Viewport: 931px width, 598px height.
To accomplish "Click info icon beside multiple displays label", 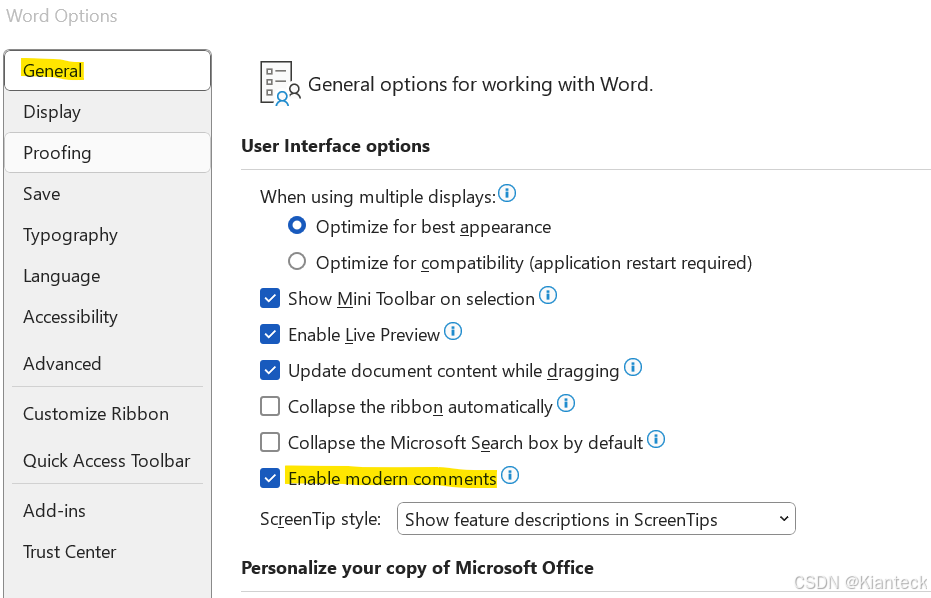I will (506, 193).
